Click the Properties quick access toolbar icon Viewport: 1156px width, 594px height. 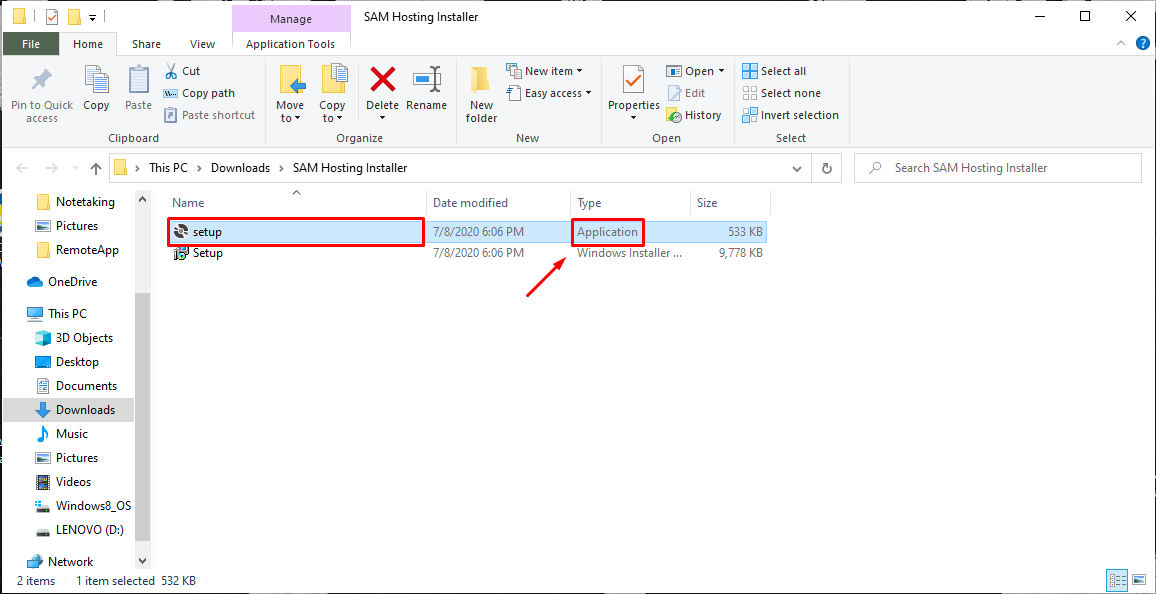tap(52, 17)
